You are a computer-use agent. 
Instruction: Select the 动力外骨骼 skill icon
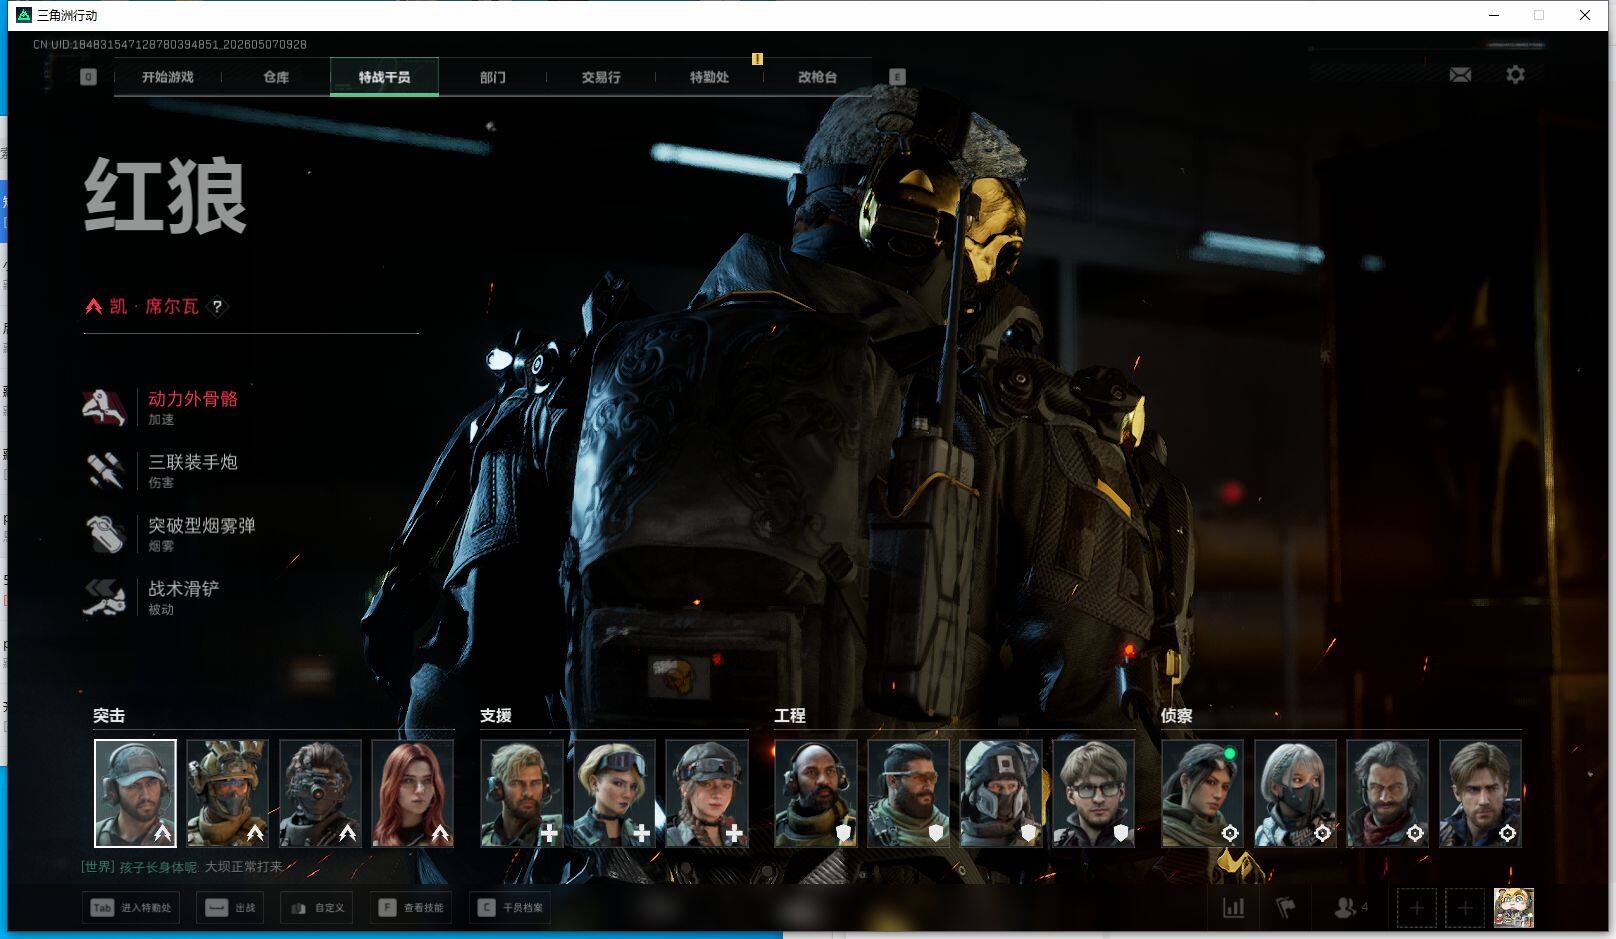pos(105,408)
